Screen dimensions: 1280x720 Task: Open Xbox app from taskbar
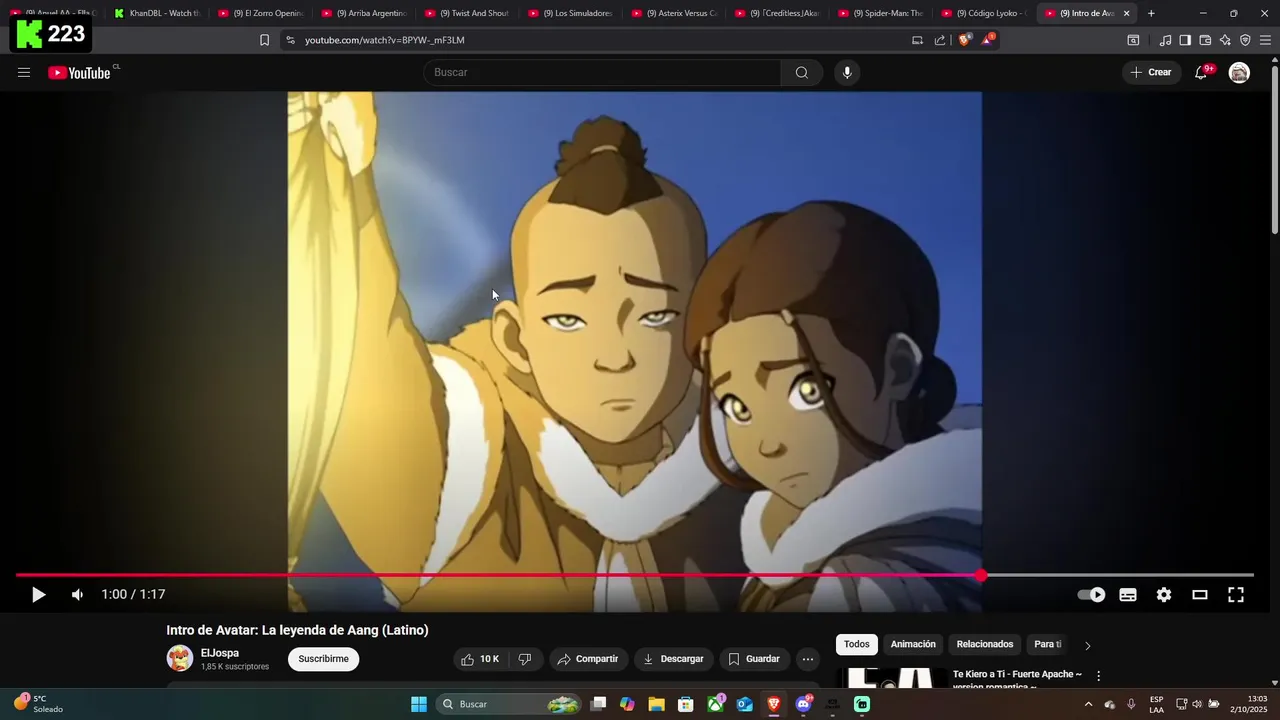(715, 704)
